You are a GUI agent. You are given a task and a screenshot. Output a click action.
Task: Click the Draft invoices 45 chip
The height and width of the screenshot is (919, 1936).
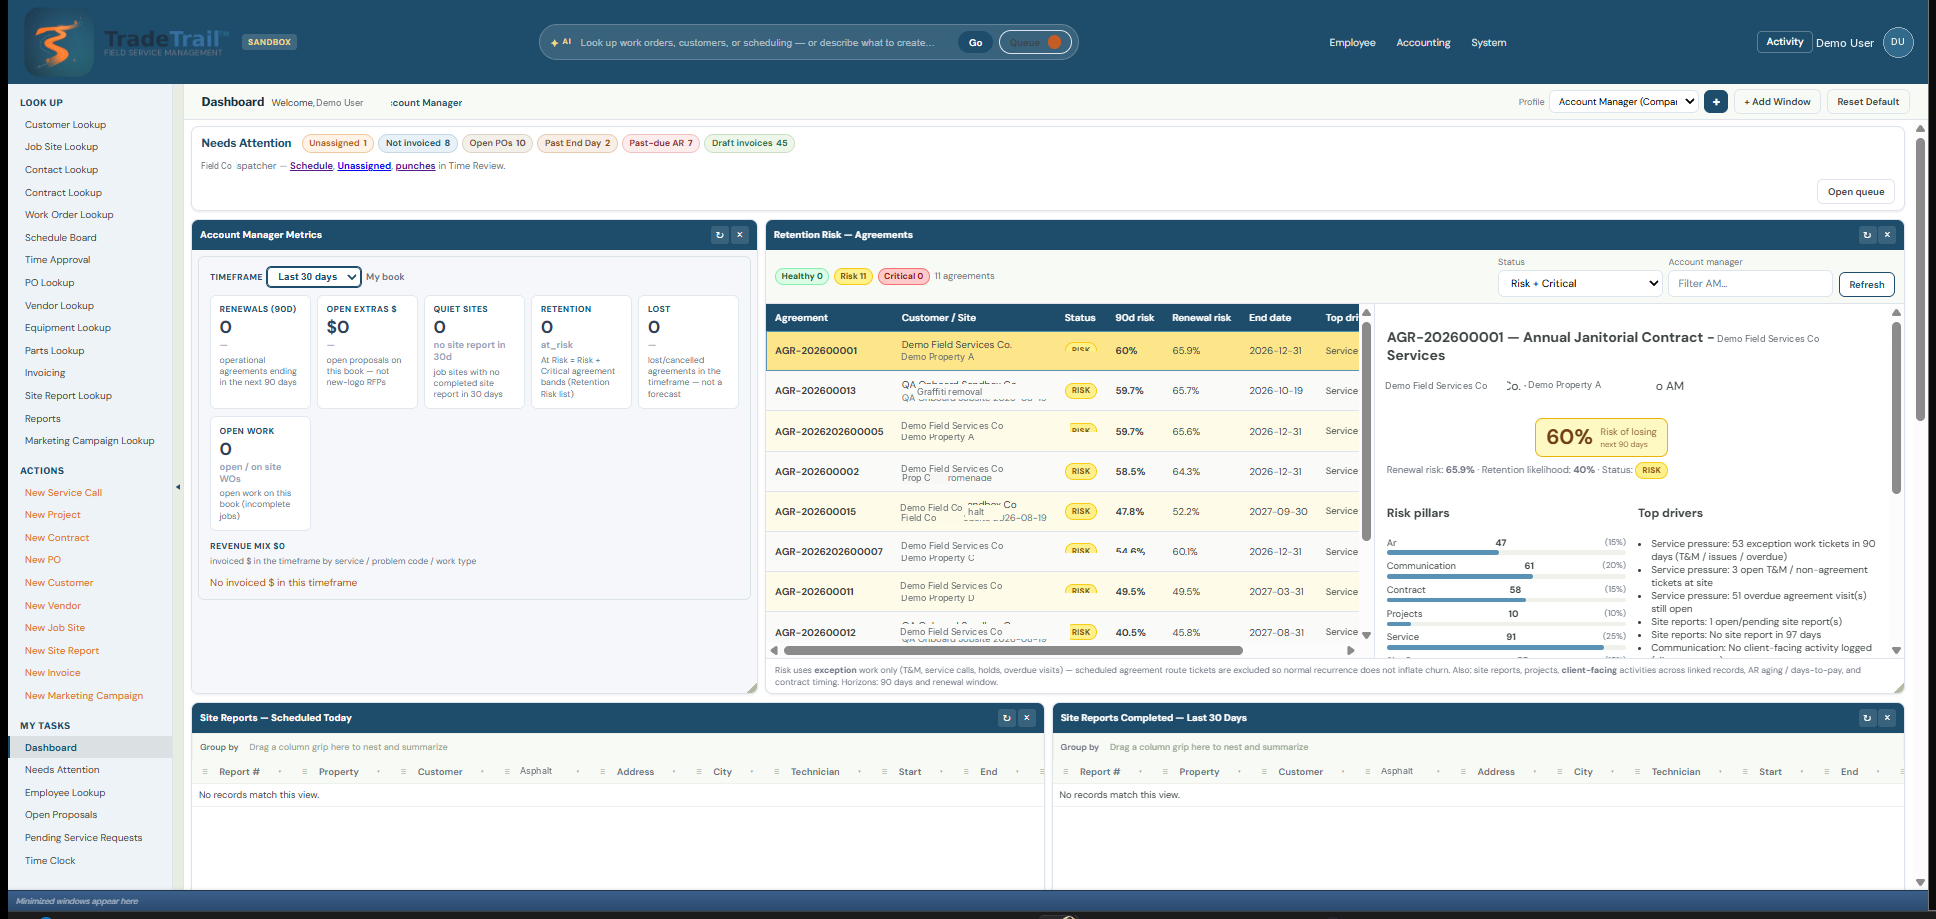[749, 143]
